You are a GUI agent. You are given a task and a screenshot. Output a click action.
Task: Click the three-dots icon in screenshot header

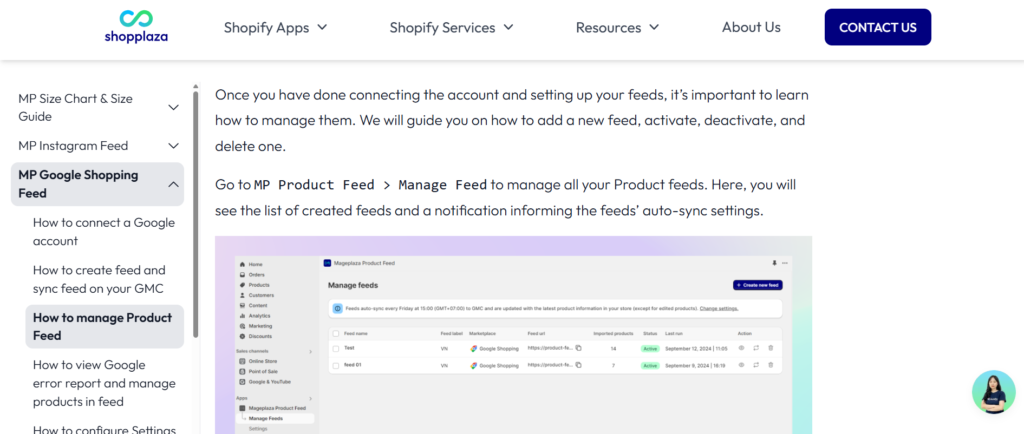(x=784, y=263)
